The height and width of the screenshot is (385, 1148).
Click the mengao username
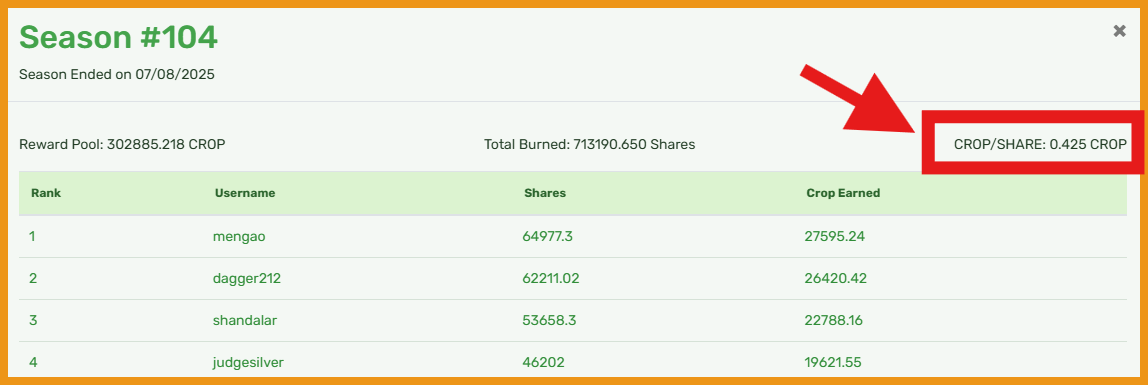click(x=237, y=236)
